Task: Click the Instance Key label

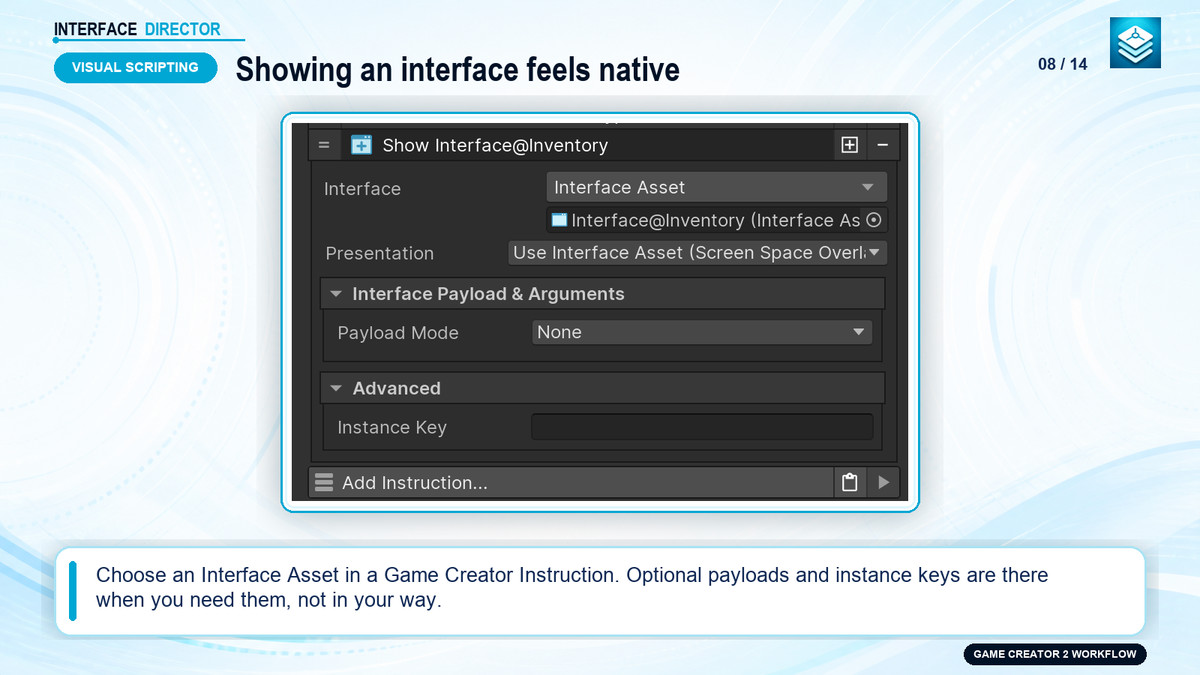Action: pyautogui.click(x=392, y=427)
